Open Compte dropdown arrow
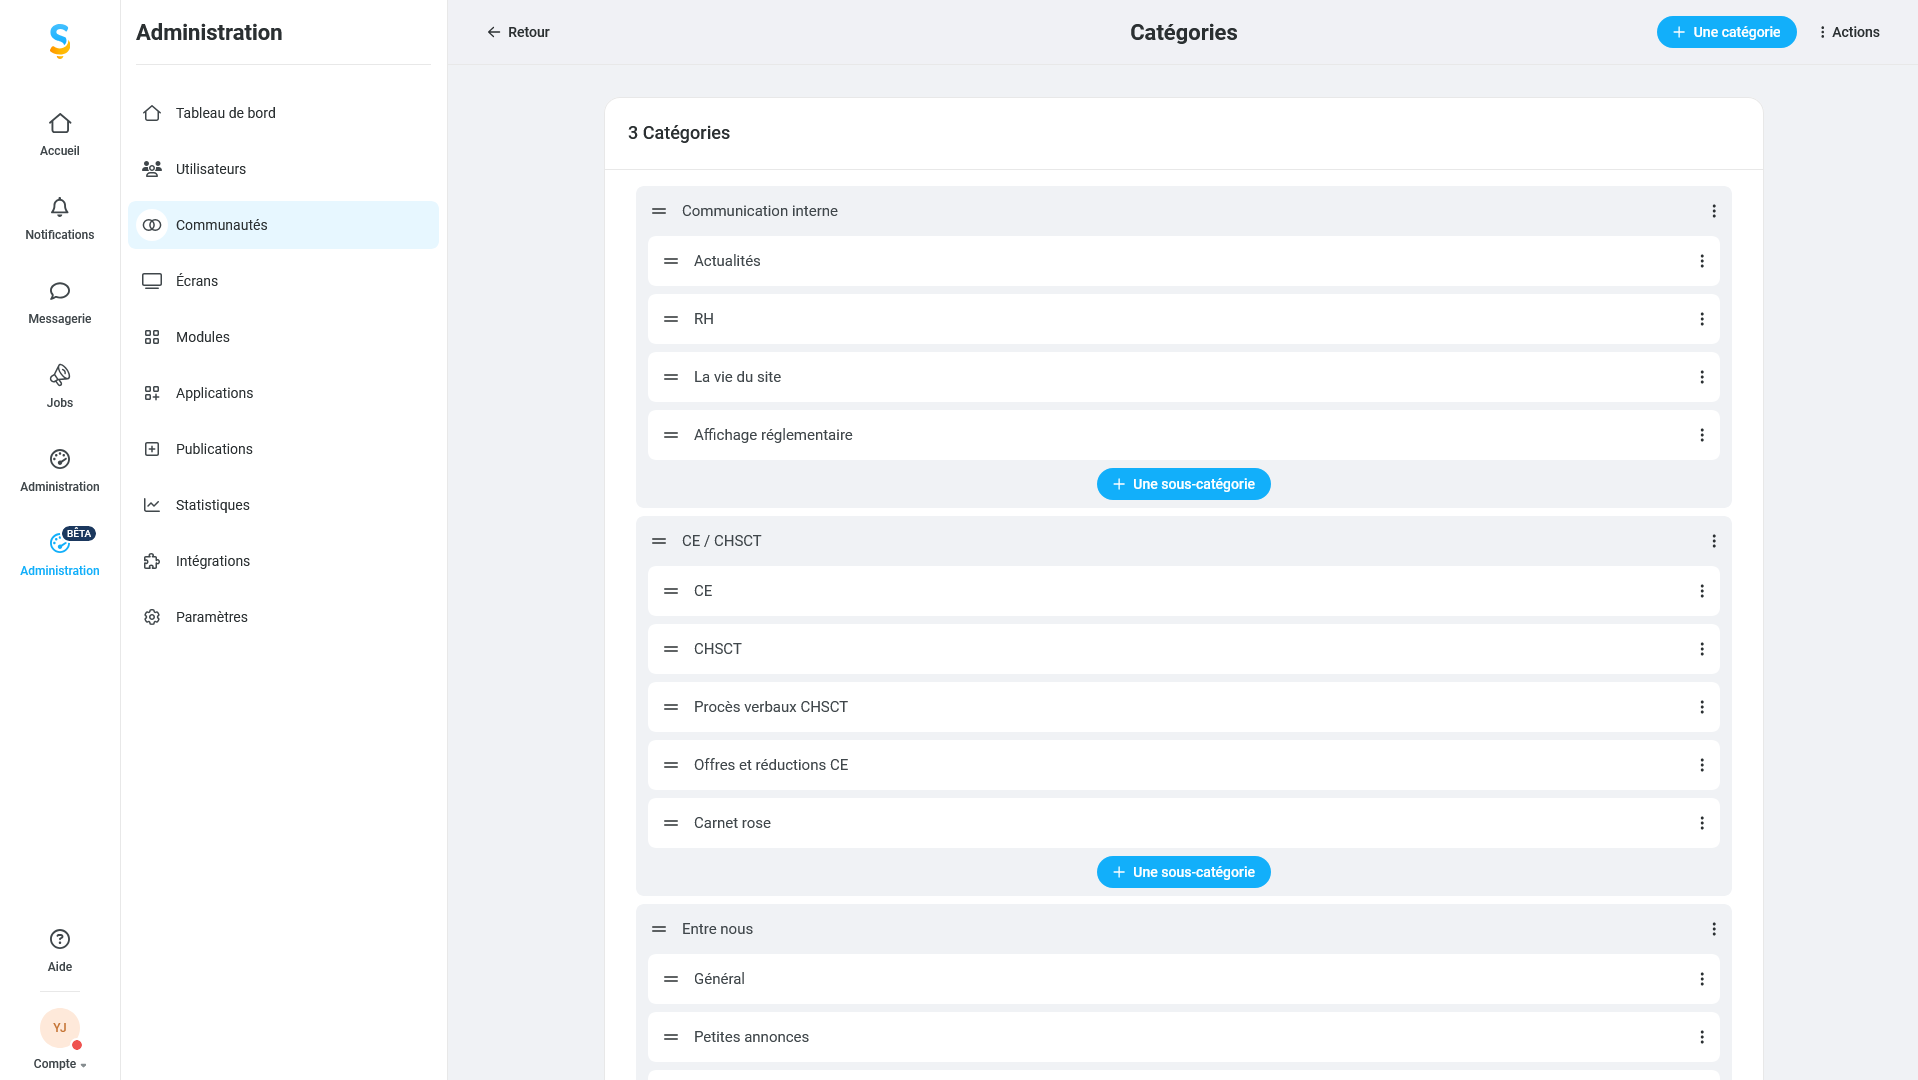 coord(83,1065)
